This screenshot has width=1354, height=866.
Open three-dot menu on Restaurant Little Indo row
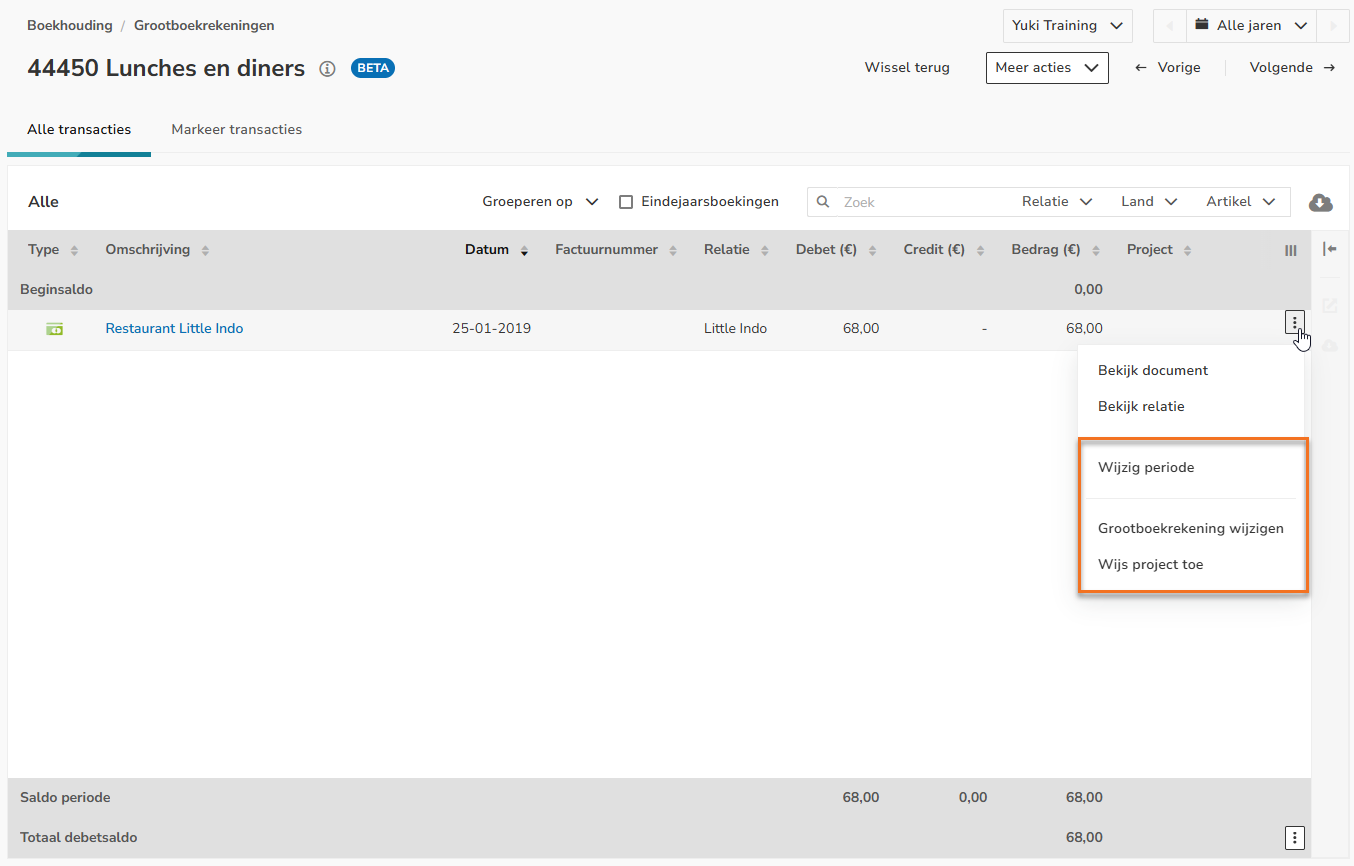click(1295, 322)
